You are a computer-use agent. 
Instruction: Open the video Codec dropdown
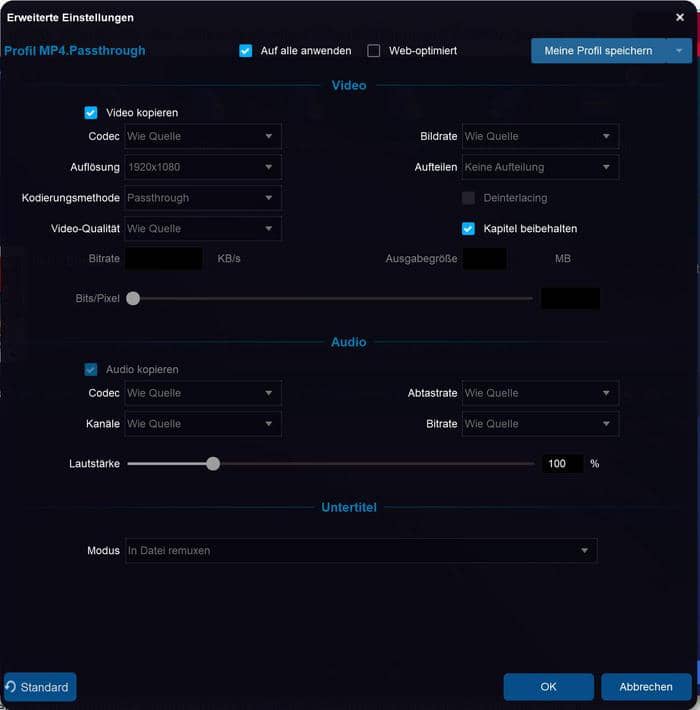[x=202, y=136]
